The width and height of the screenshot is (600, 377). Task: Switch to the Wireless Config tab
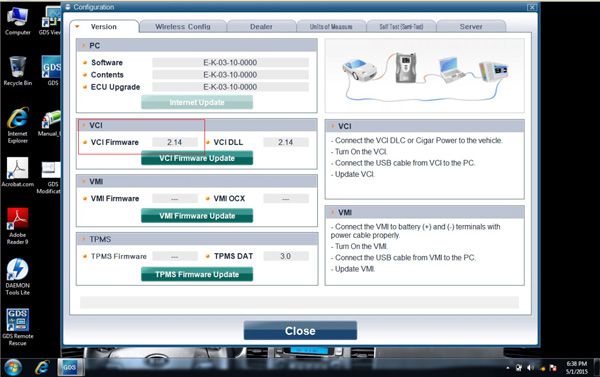[183, 27]
